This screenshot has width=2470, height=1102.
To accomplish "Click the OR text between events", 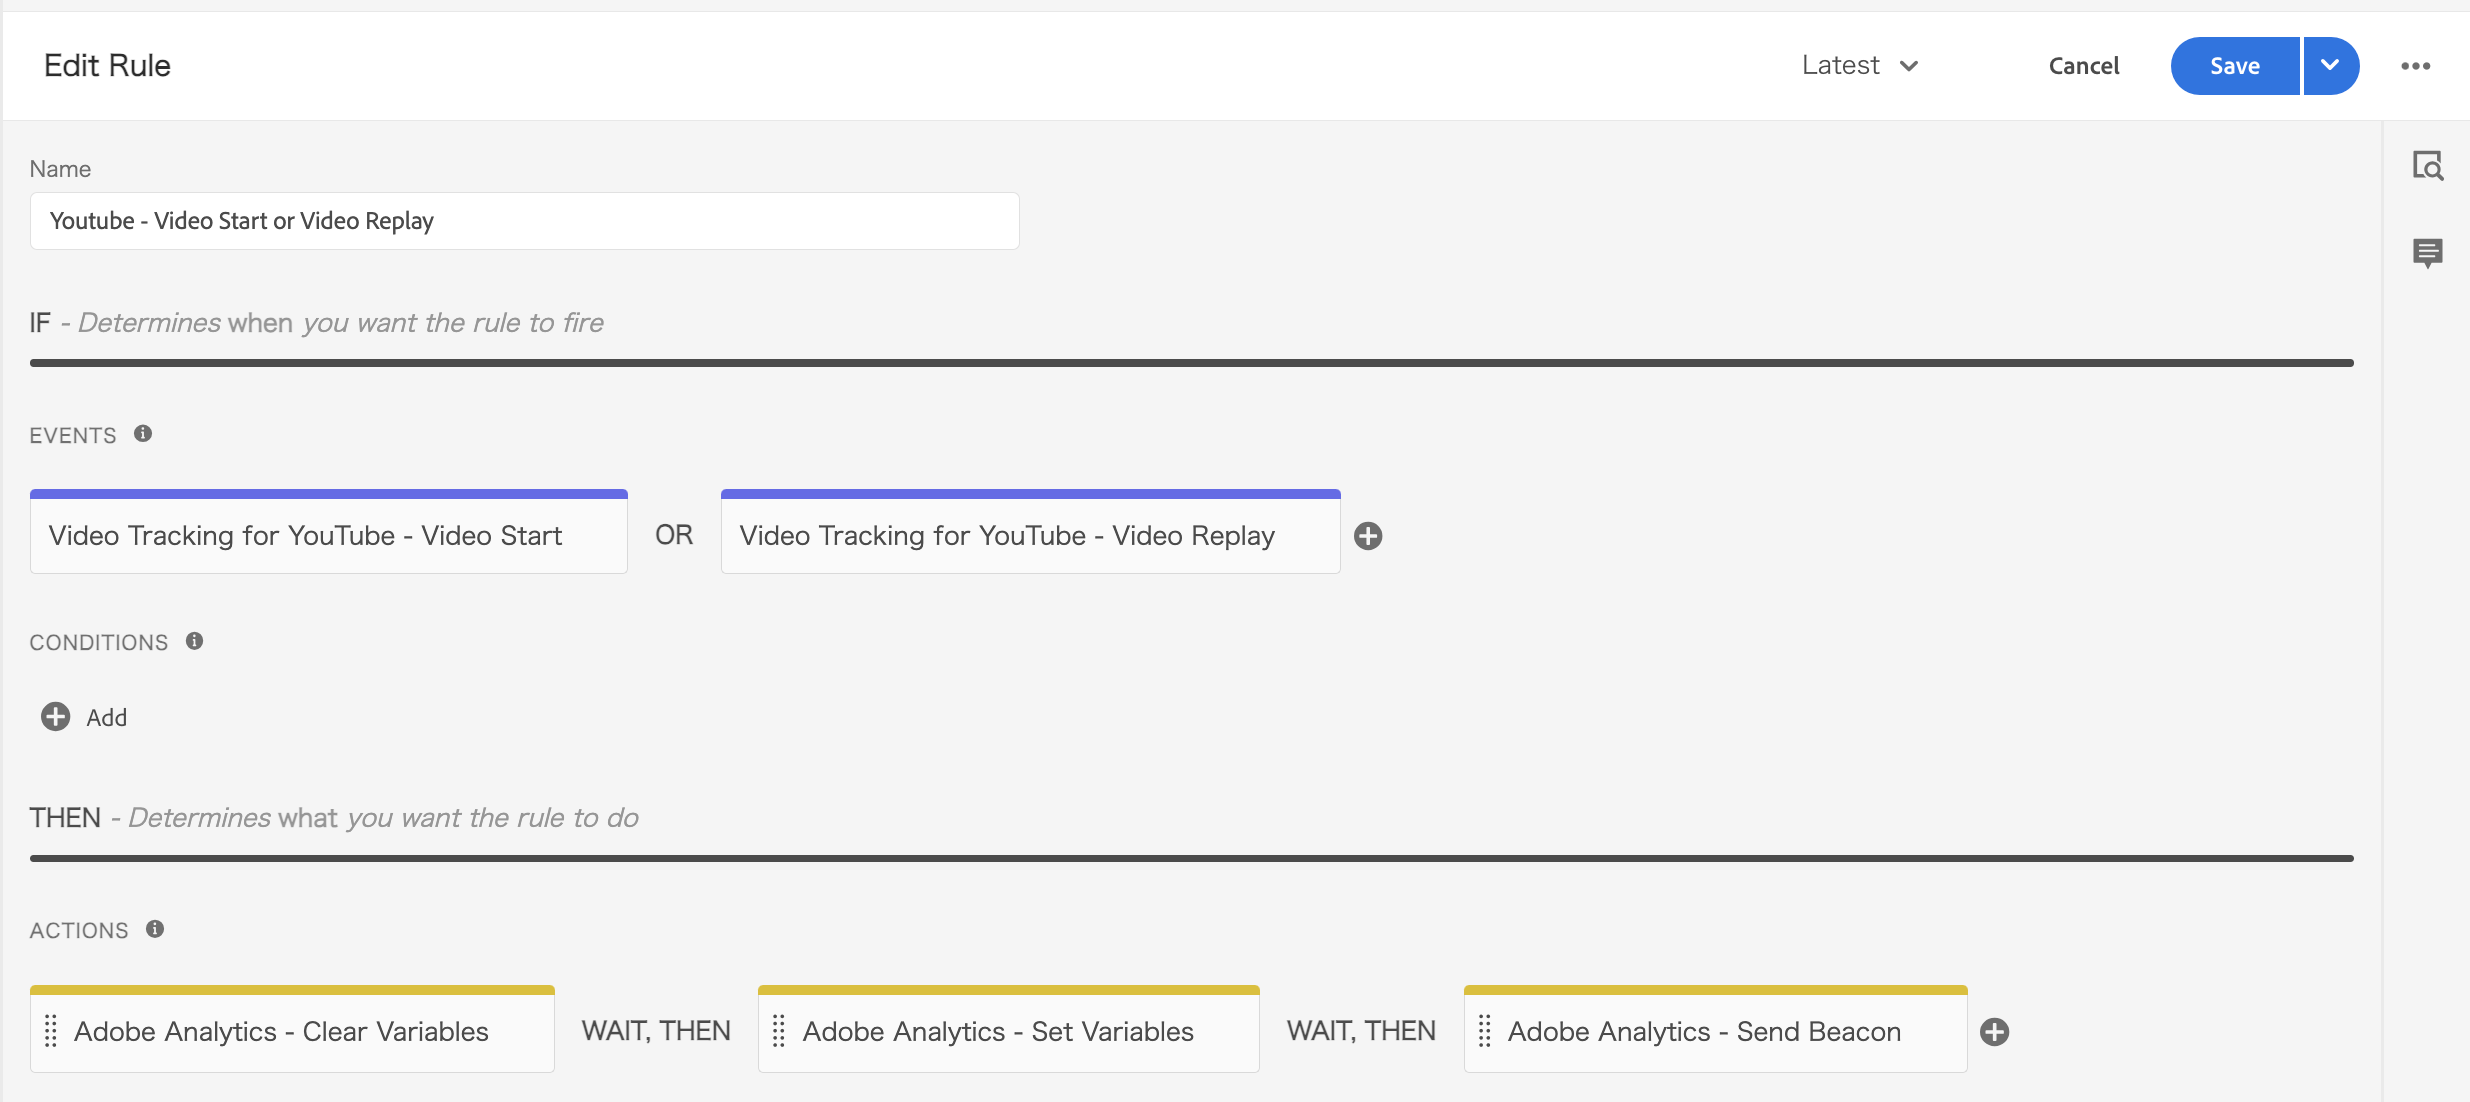I will click(674, 535).
